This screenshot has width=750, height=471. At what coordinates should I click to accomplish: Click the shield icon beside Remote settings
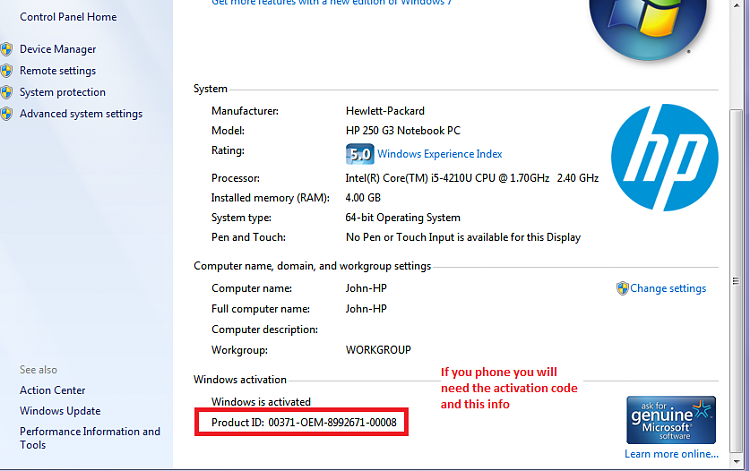pyautogui.click(x=6, y=71)
